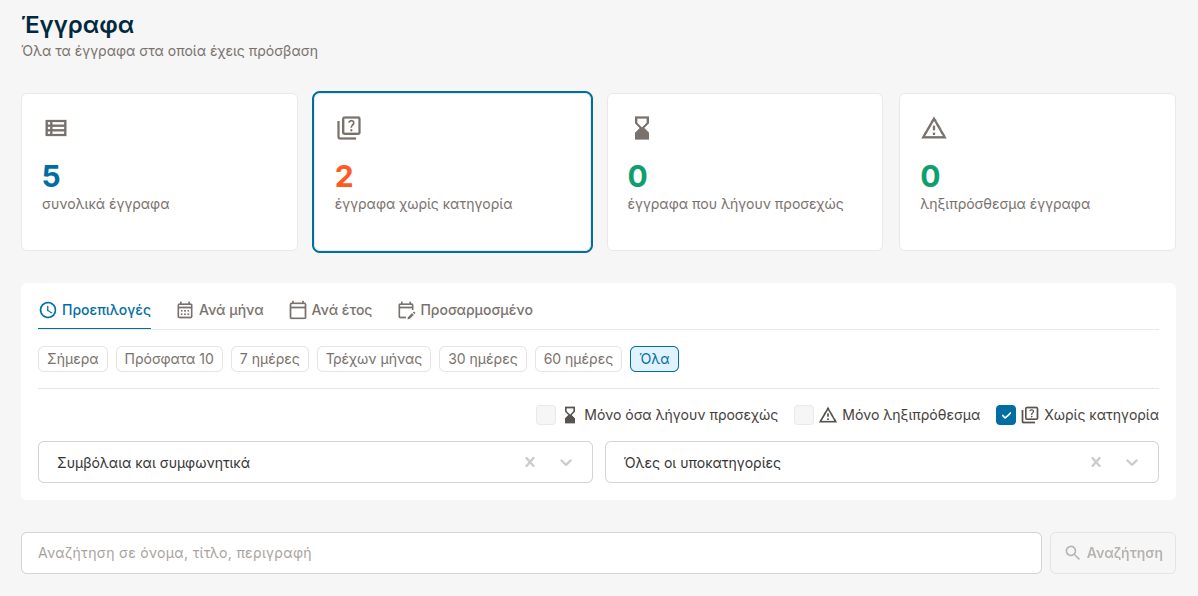Image resolution: width=1198 pixels, height=596 pixels.
Task: Open the Όλες οι υποκατηγορίες dropdown arrow
Action: [x=1132, y=463]
